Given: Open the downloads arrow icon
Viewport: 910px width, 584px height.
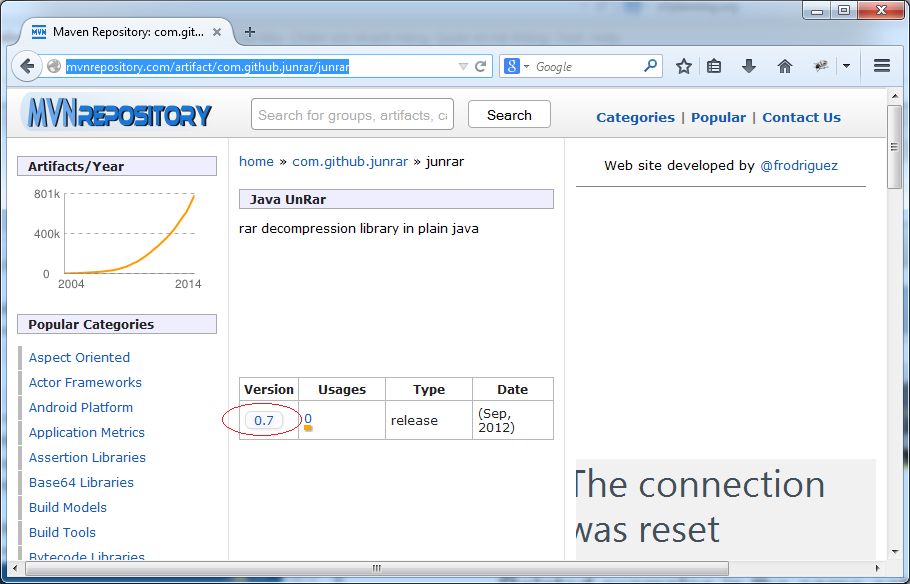Looking at the screenshot, I should pos(749,66).
